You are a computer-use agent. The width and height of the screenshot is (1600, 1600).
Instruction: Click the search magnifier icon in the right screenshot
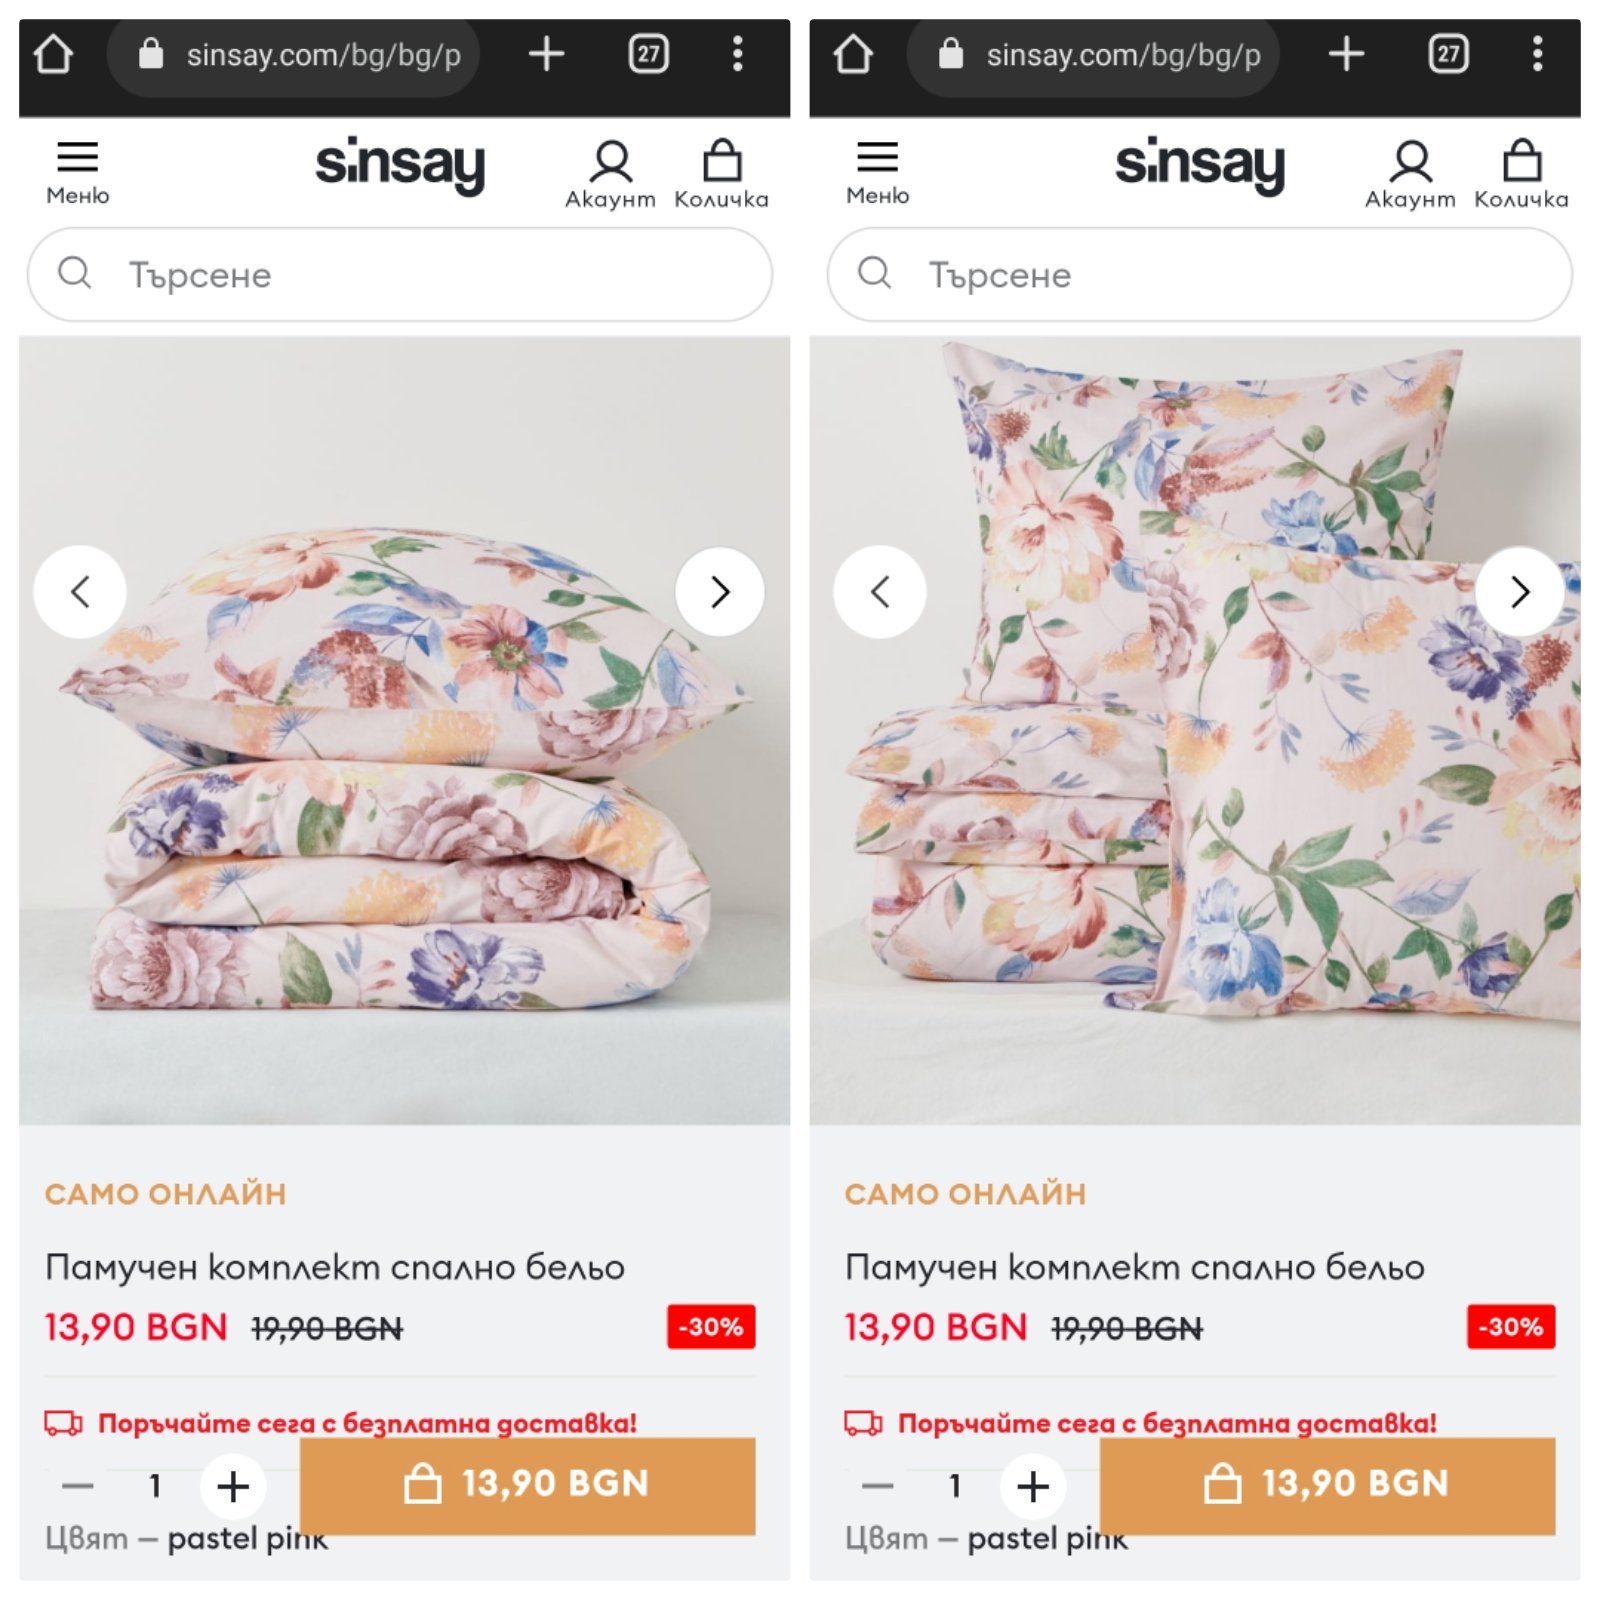(x=874, y=273)
